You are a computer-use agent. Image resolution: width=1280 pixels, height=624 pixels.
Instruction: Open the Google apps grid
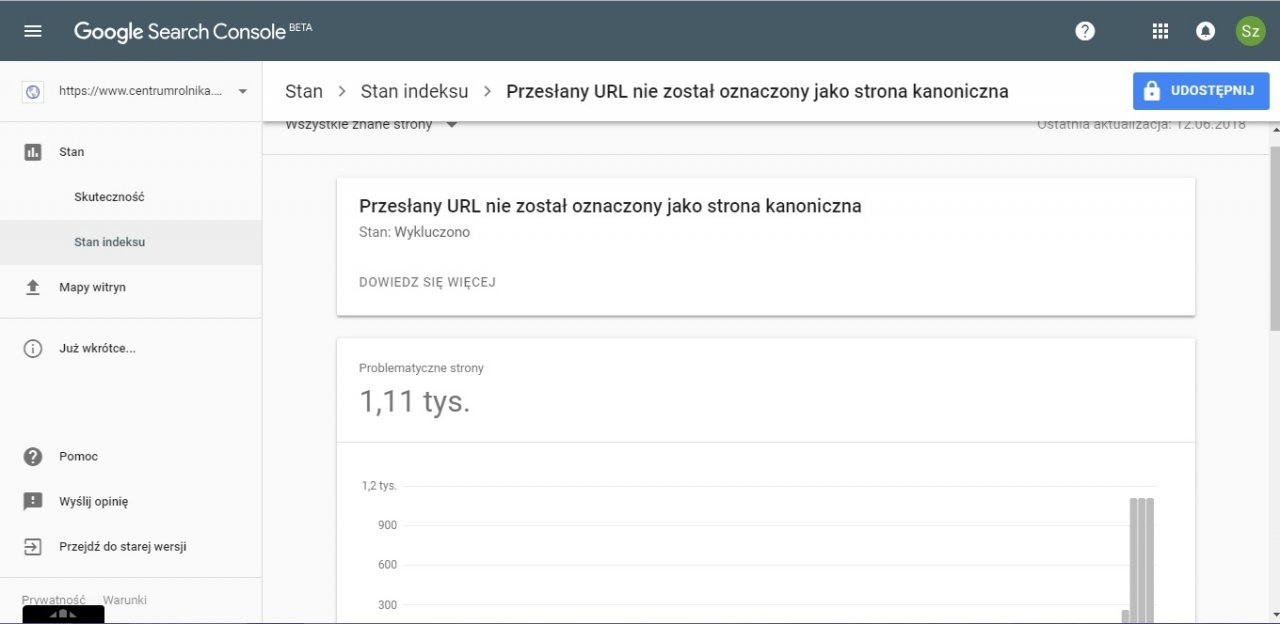click(x=1160, y=31)
